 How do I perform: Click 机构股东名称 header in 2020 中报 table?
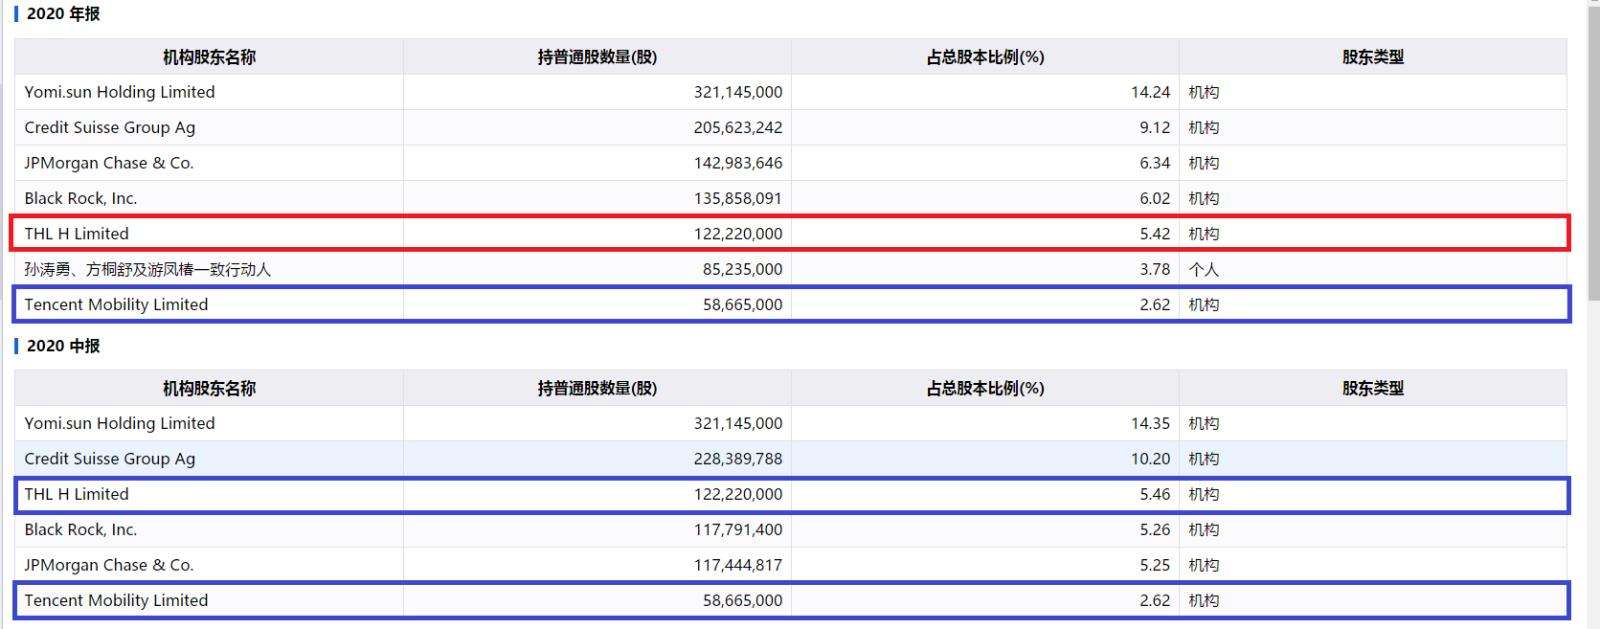(x=209, y=388)
